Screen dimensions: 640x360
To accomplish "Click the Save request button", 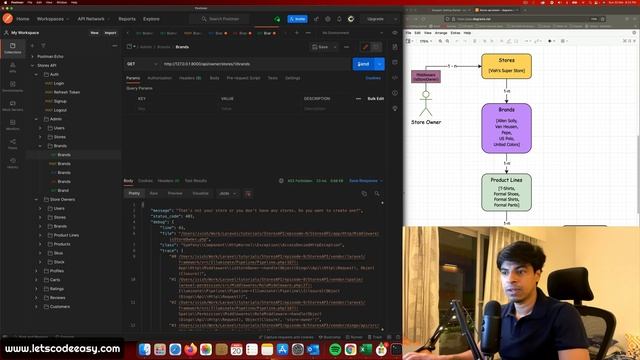I will click(320, 47).
